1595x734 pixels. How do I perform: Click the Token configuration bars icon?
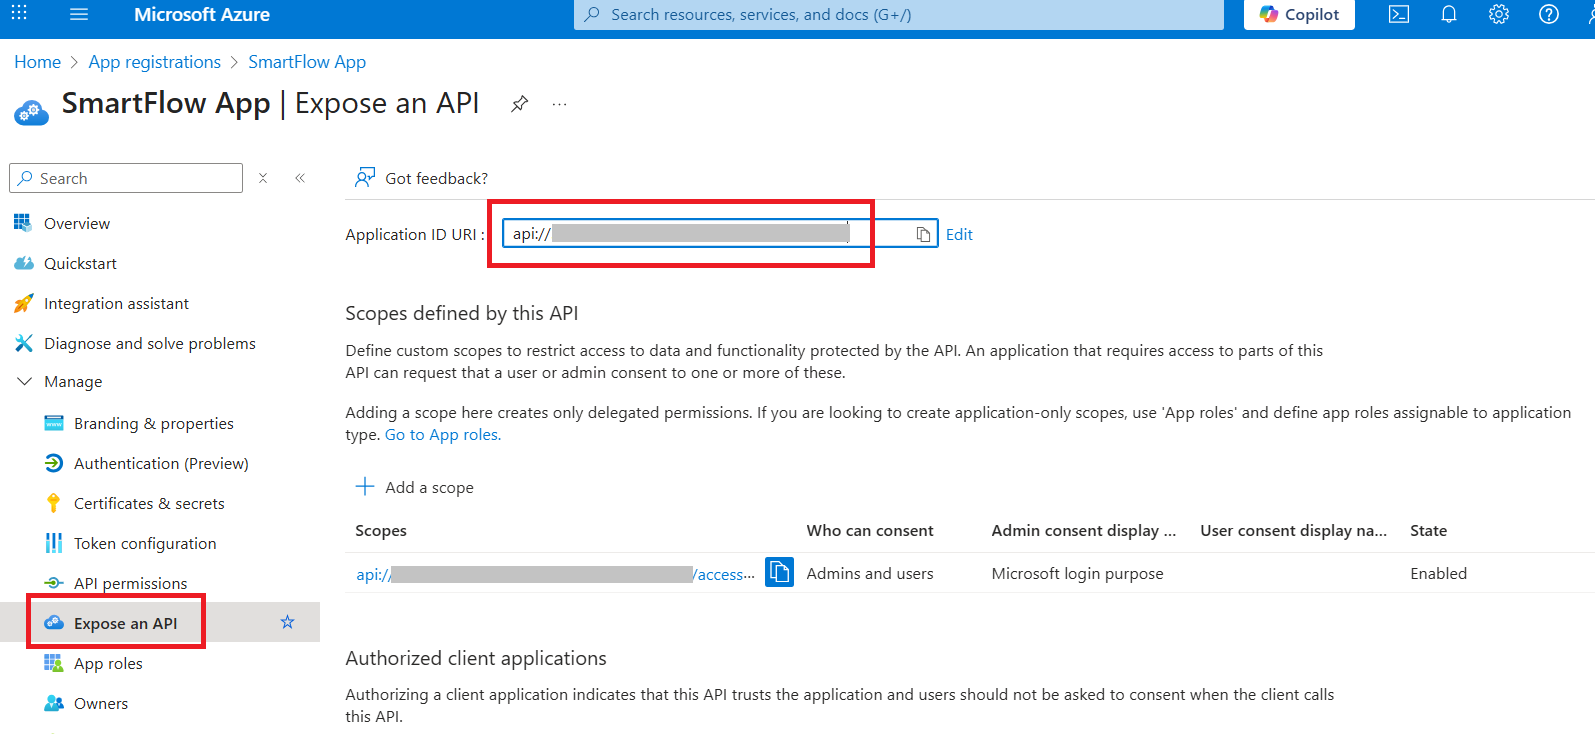click(x=53, y=543)
